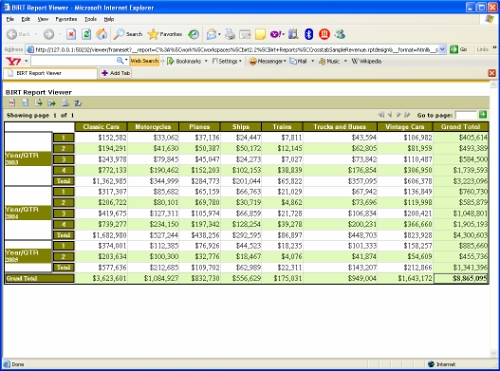Go to the previous report page arrow
Image resolution: width=500 pixels, height=371 pixels.
click(390, 115)
